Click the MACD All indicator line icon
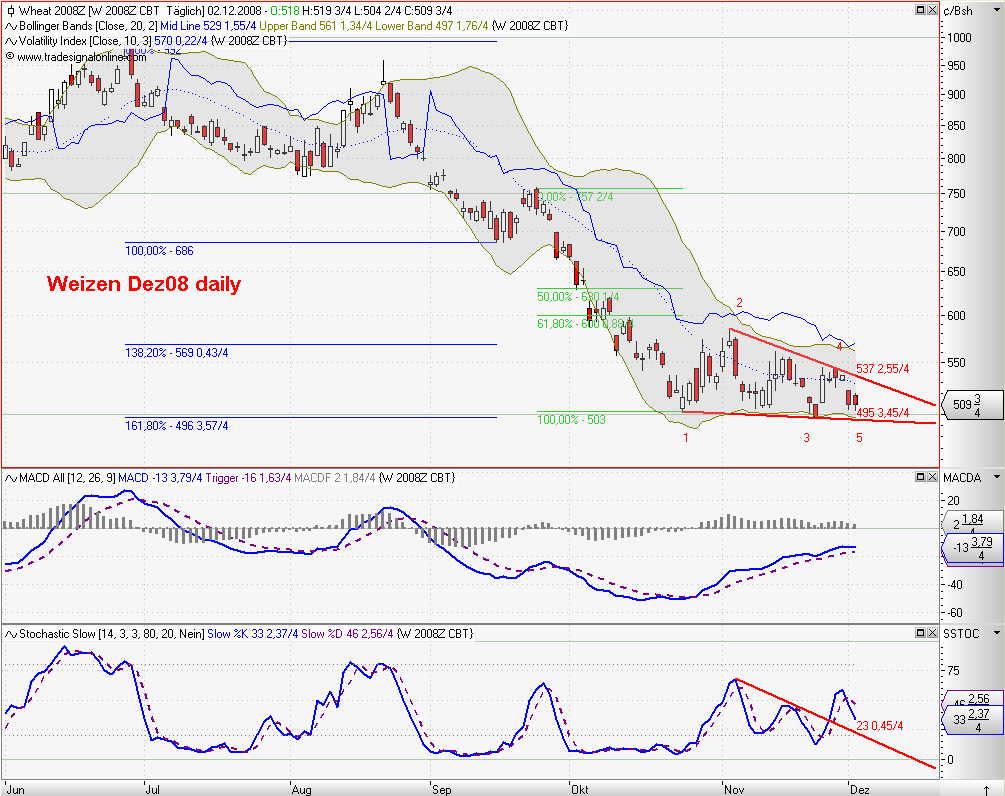1005x796 pixels. [11, 478]
